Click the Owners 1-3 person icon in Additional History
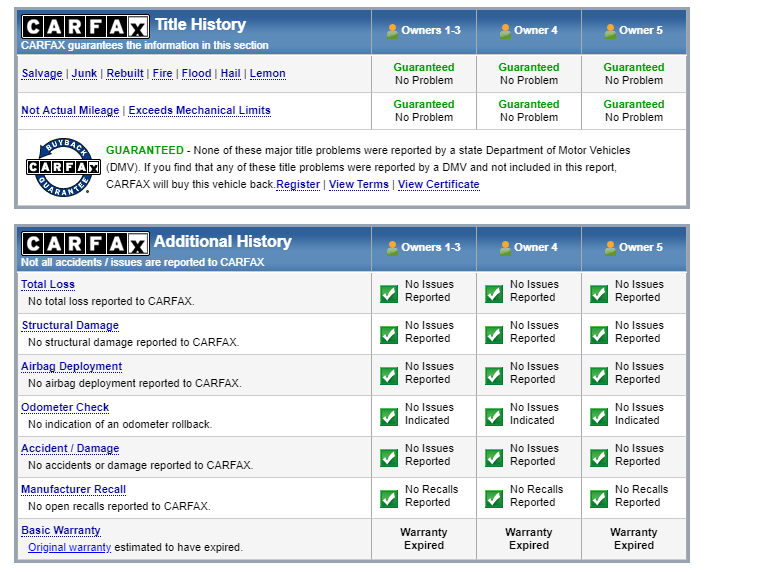 point(392,248)
